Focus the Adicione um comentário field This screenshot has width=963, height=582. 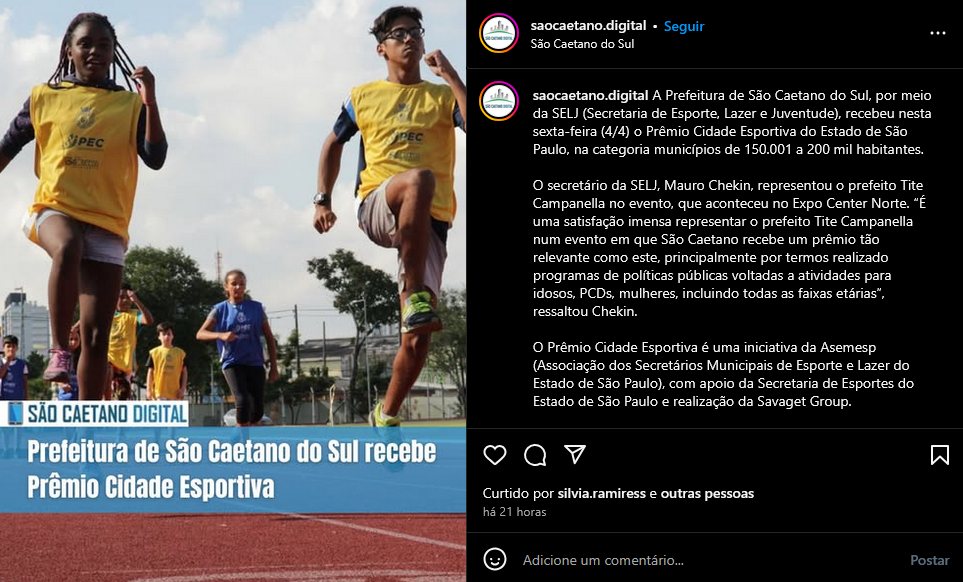tap(706, 560)
